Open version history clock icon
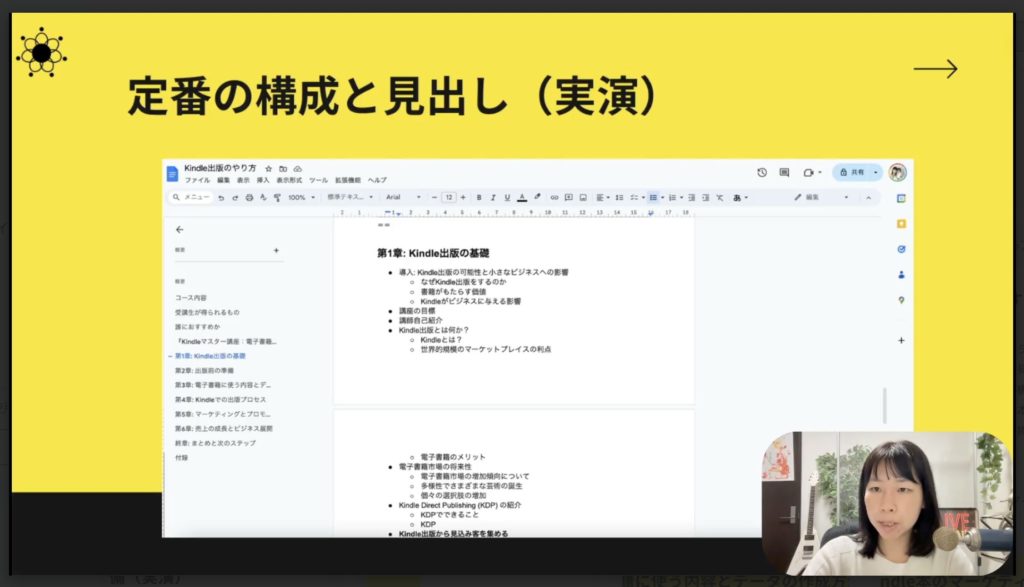Image resolution: width=1024 pixels, height=587 pixels. click(762, 172)
